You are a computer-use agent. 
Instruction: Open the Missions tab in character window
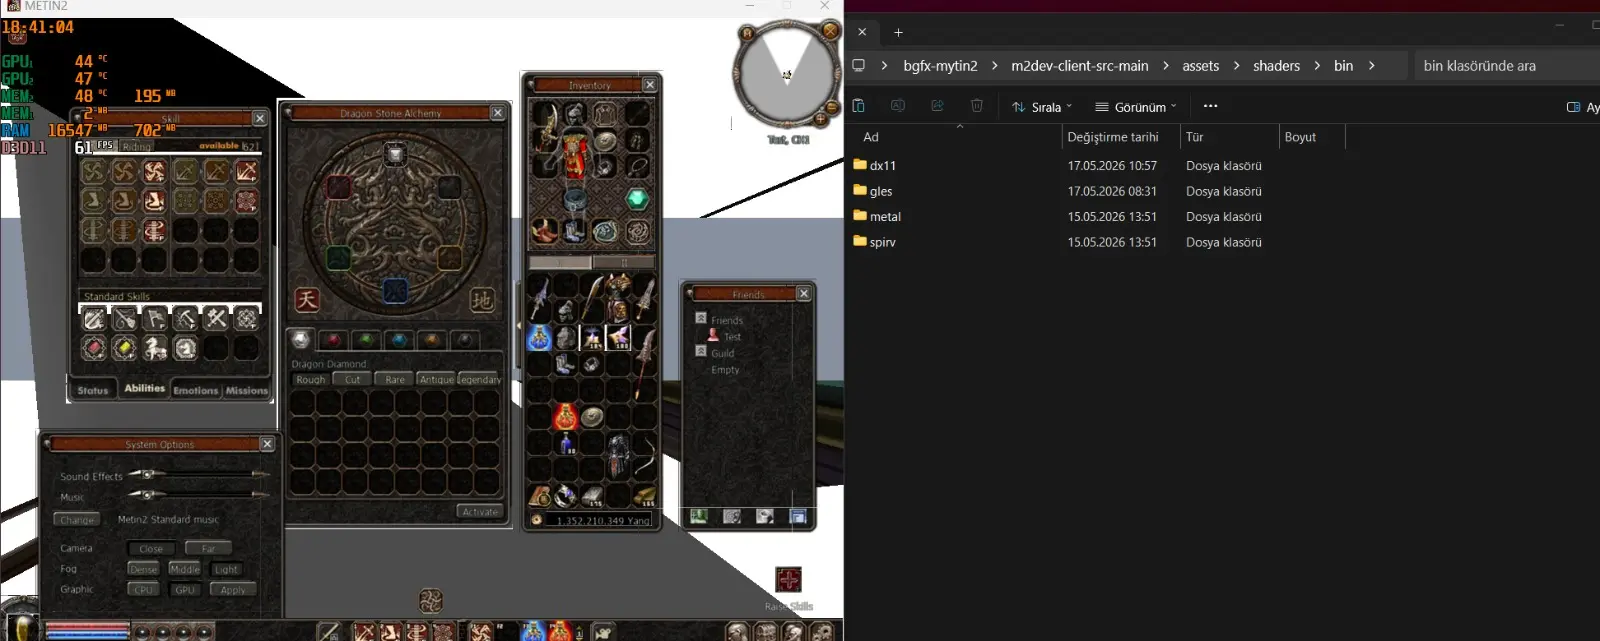(247, 390)
